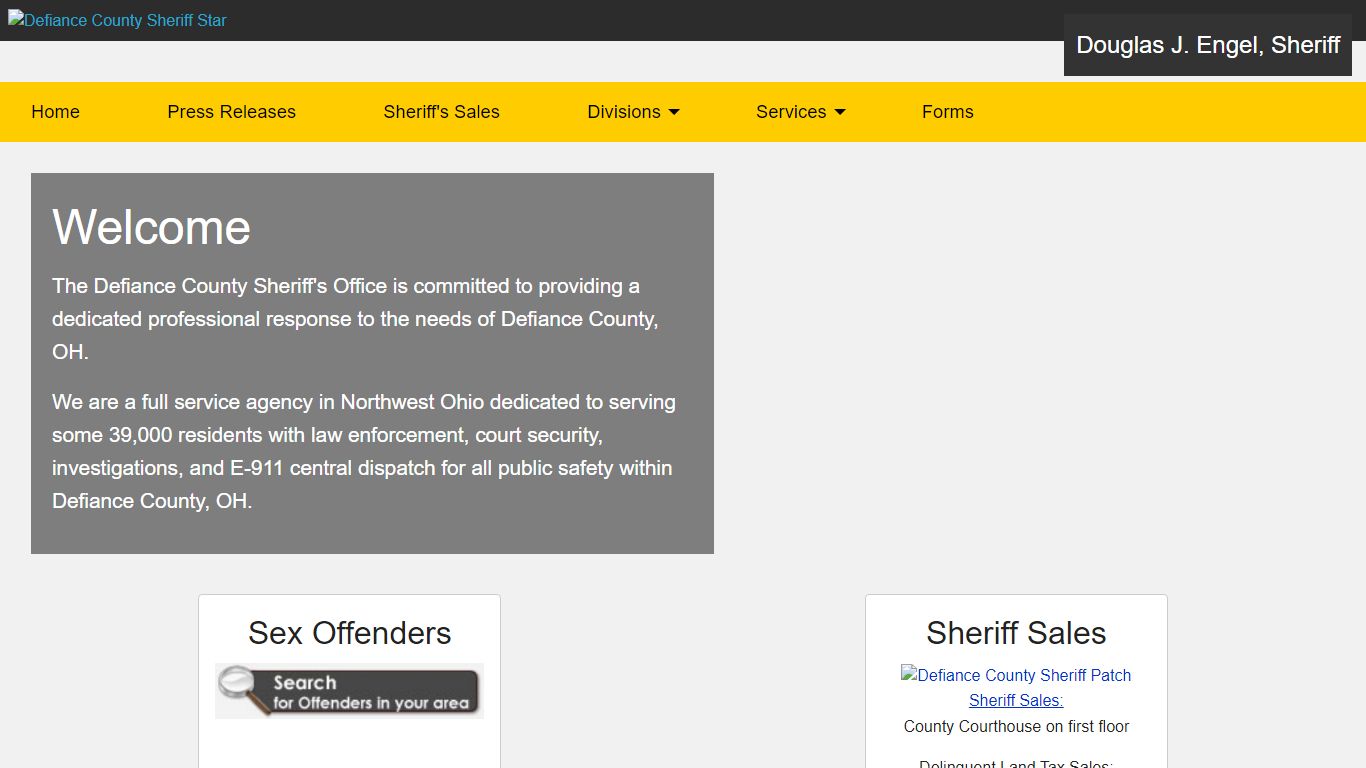Image resolution: width=1366 pixels, height=768 pixels.
Task: Open the Search for Offenders banner
Action: [x=349, y=691]
